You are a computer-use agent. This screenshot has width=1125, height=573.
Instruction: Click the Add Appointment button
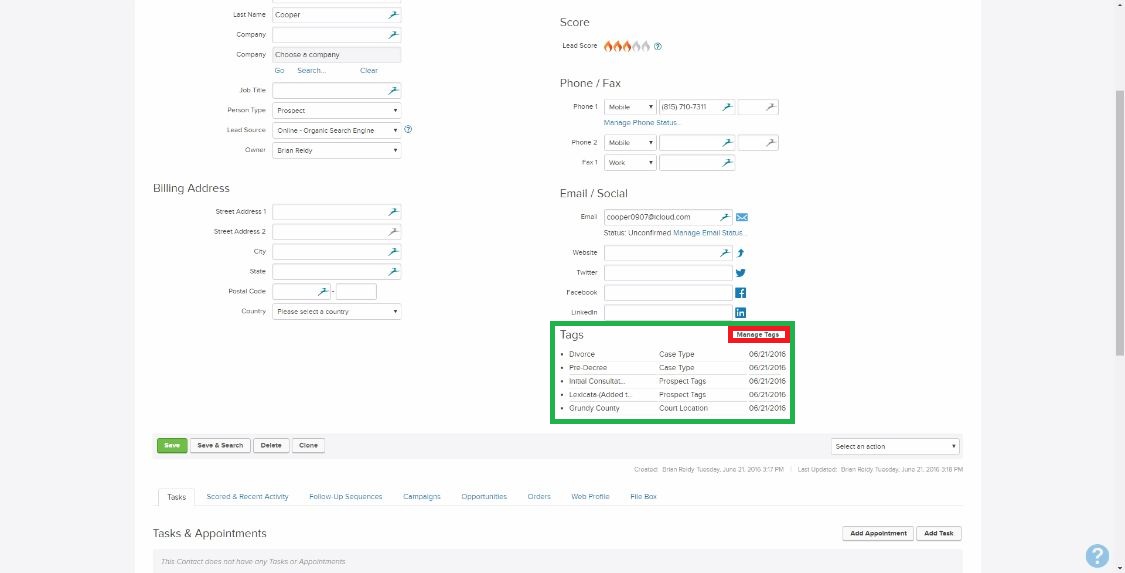click(x=878, y=534)
